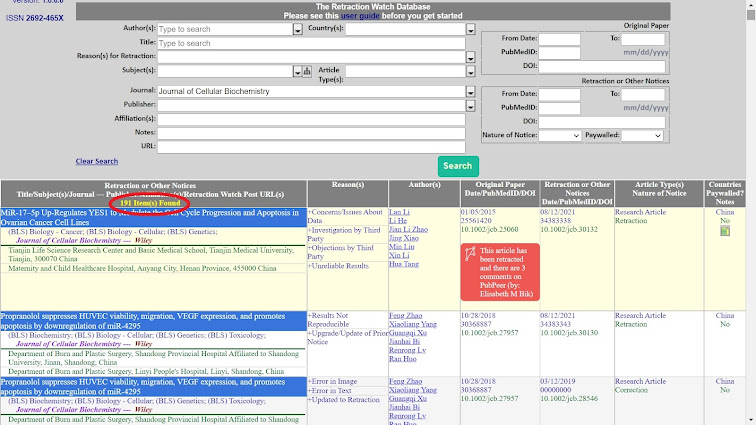Select author link Lan Li

click(398, 212)
